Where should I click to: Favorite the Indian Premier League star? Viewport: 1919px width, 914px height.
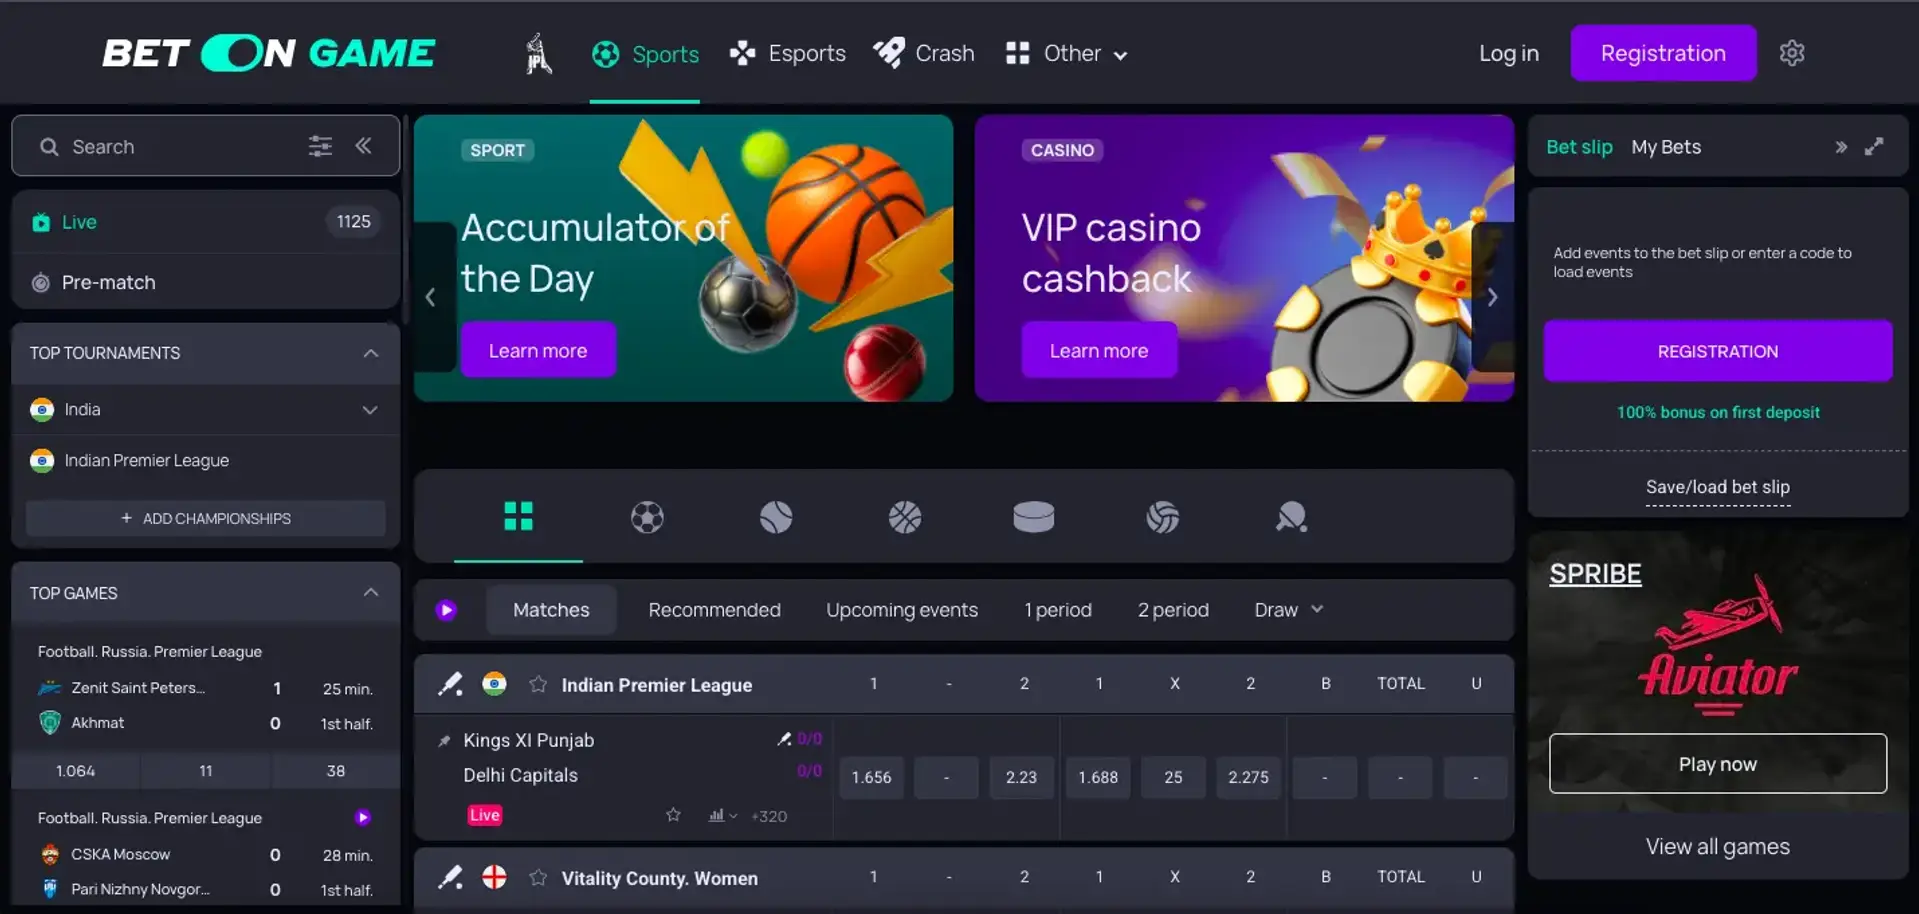(538, 684)
